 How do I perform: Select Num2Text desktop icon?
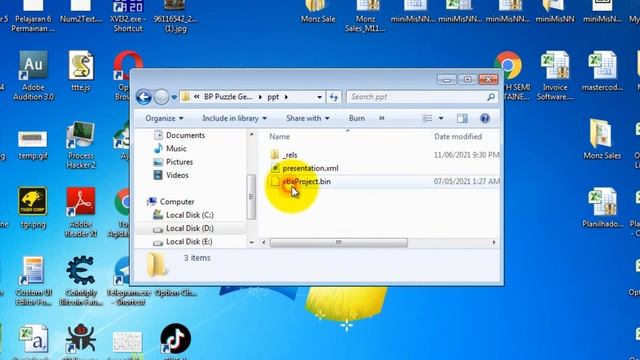(x=81, y=11)
